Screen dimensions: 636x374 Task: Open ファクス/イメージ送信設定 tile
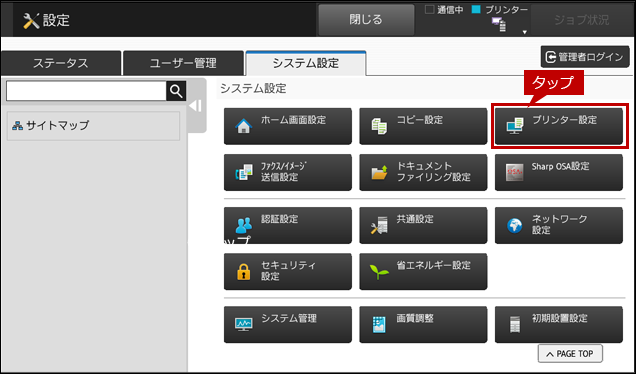(288, 172)
